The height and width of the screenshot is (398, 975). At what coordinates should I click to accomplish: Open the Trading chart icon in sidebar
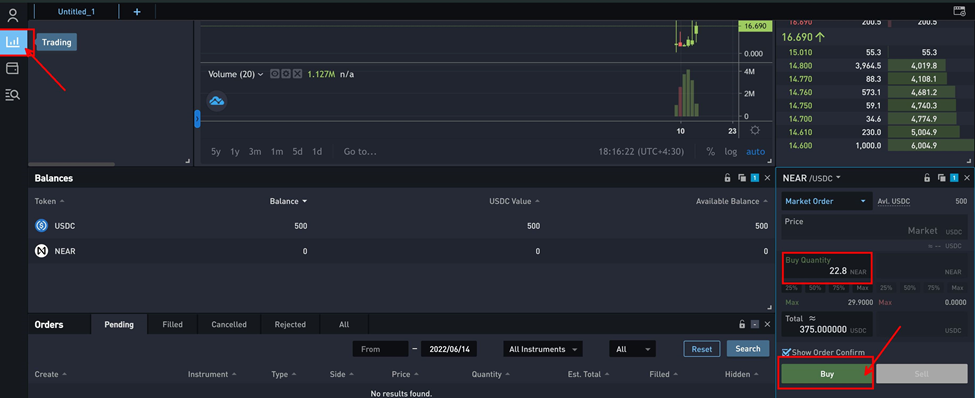pos(12,43)
